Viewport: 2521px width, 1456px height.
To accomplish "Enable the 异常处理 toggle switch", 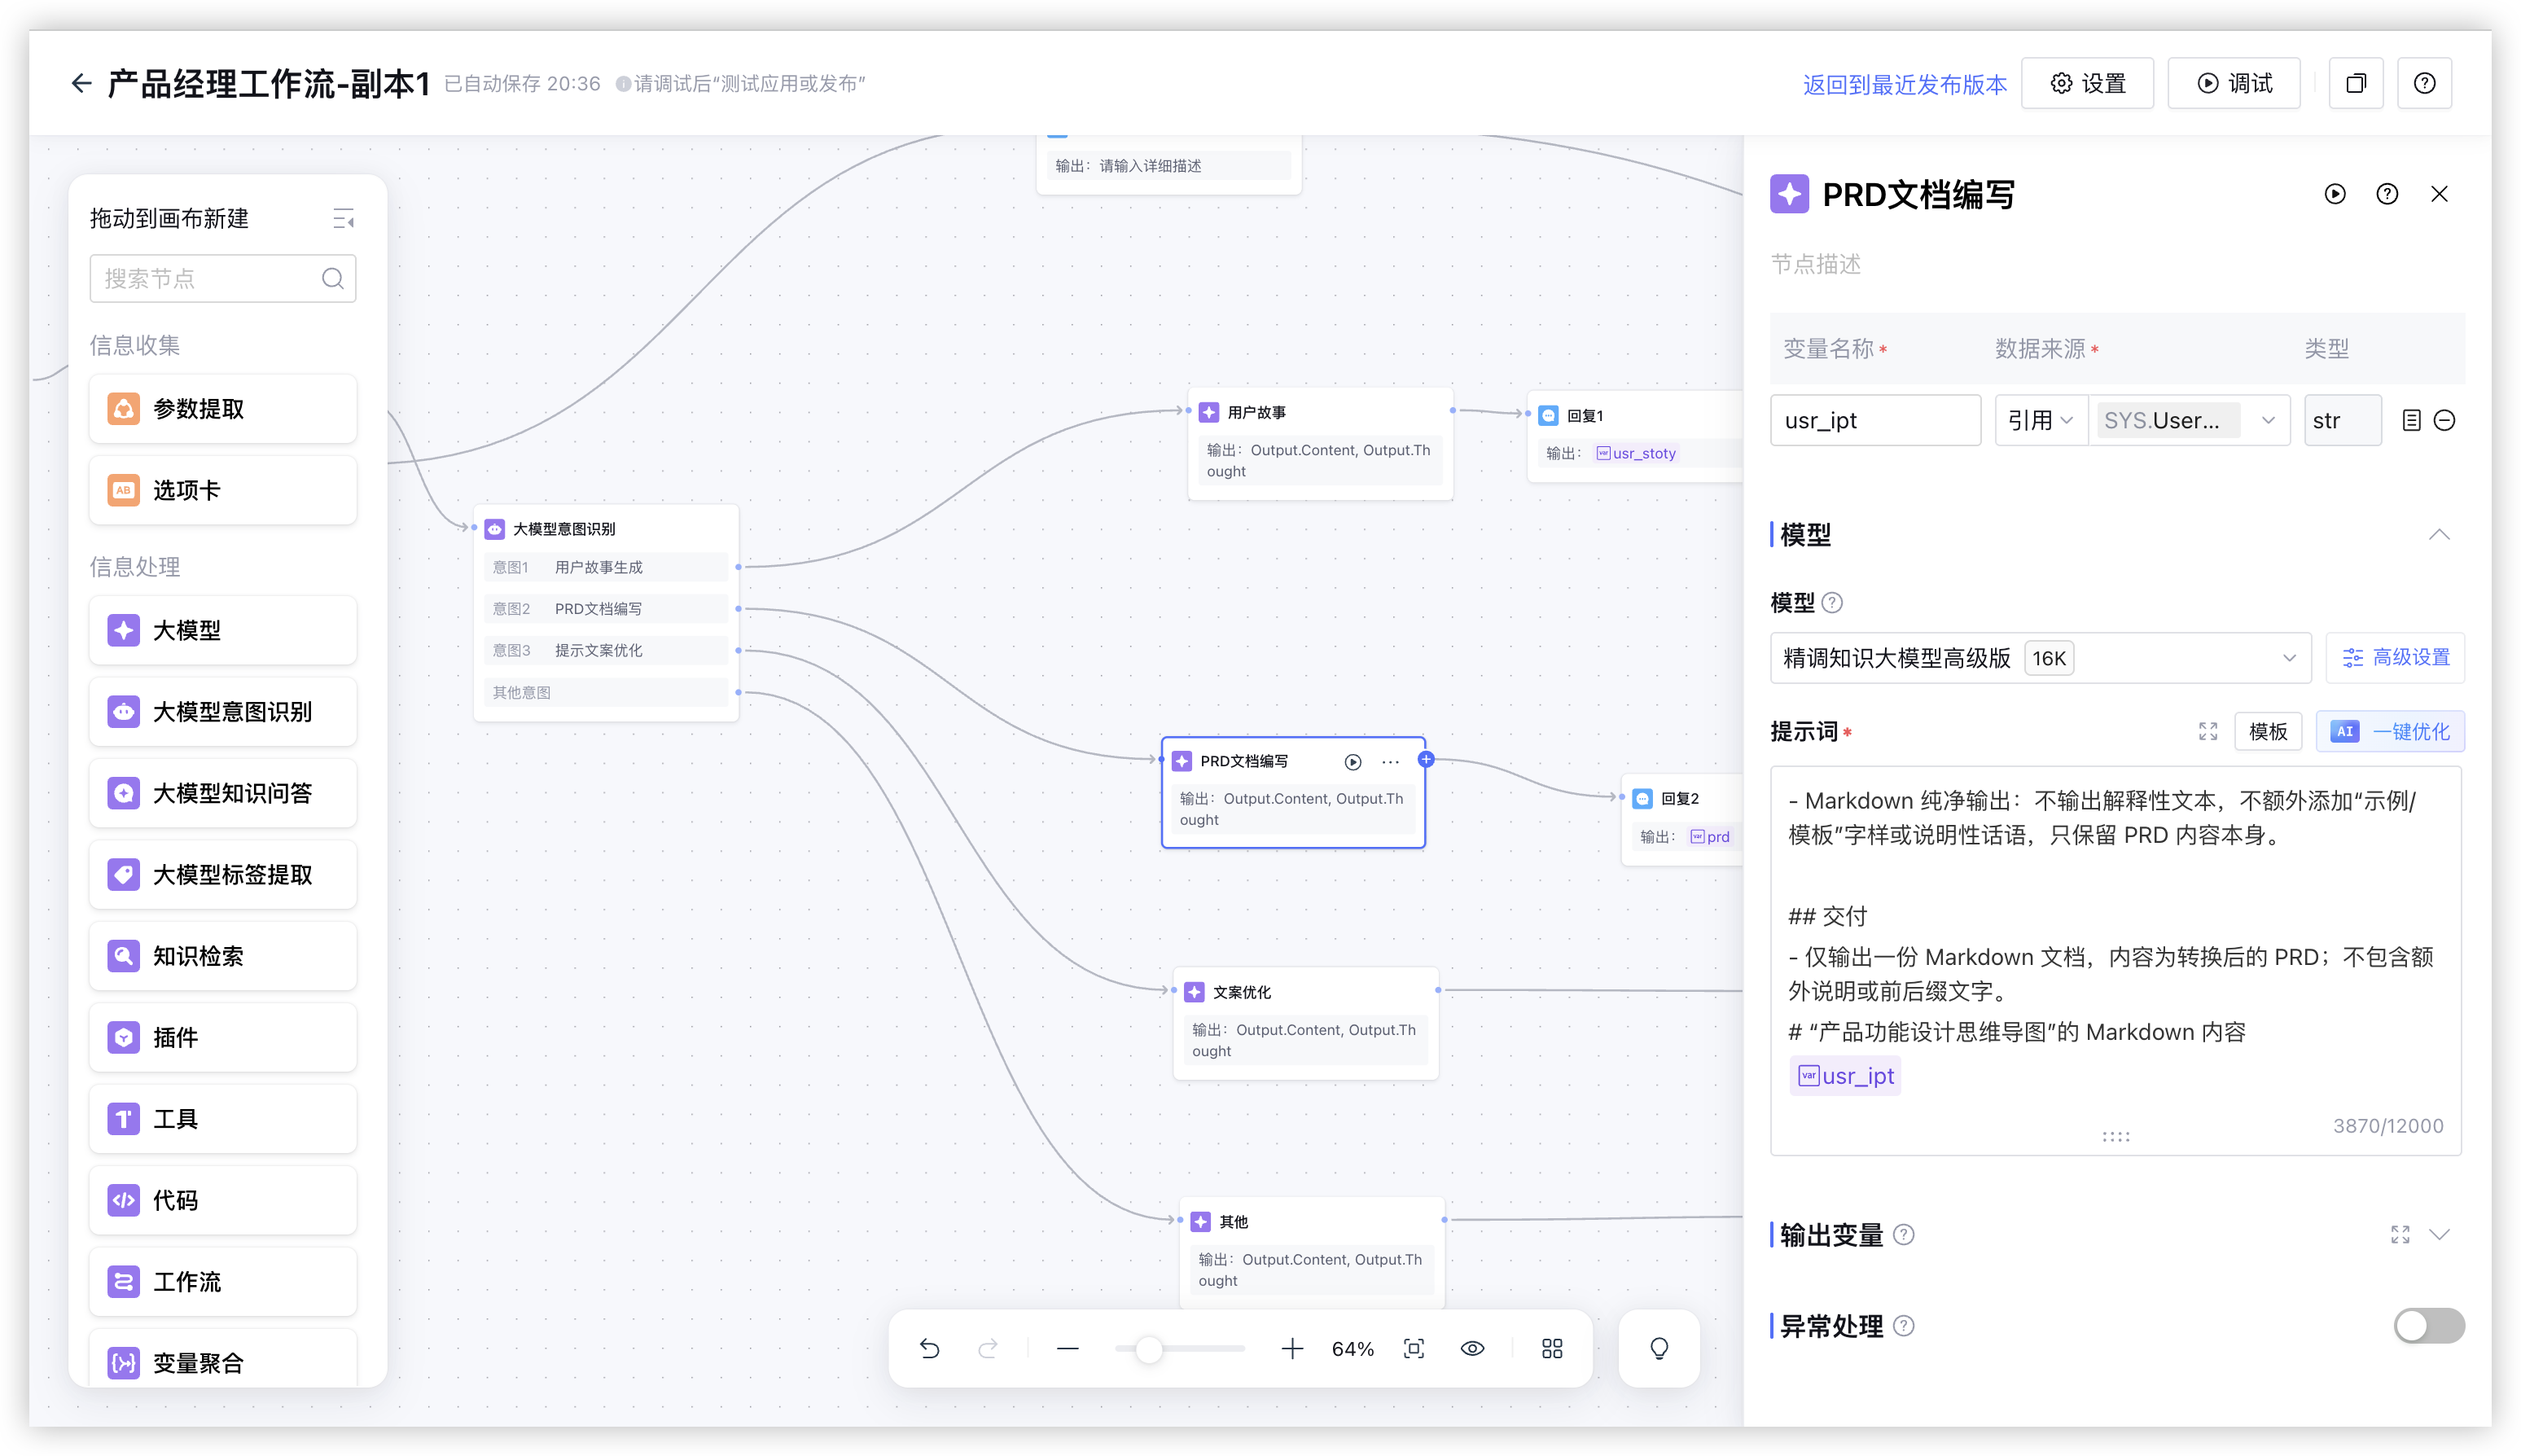I will [2428, 1326].
